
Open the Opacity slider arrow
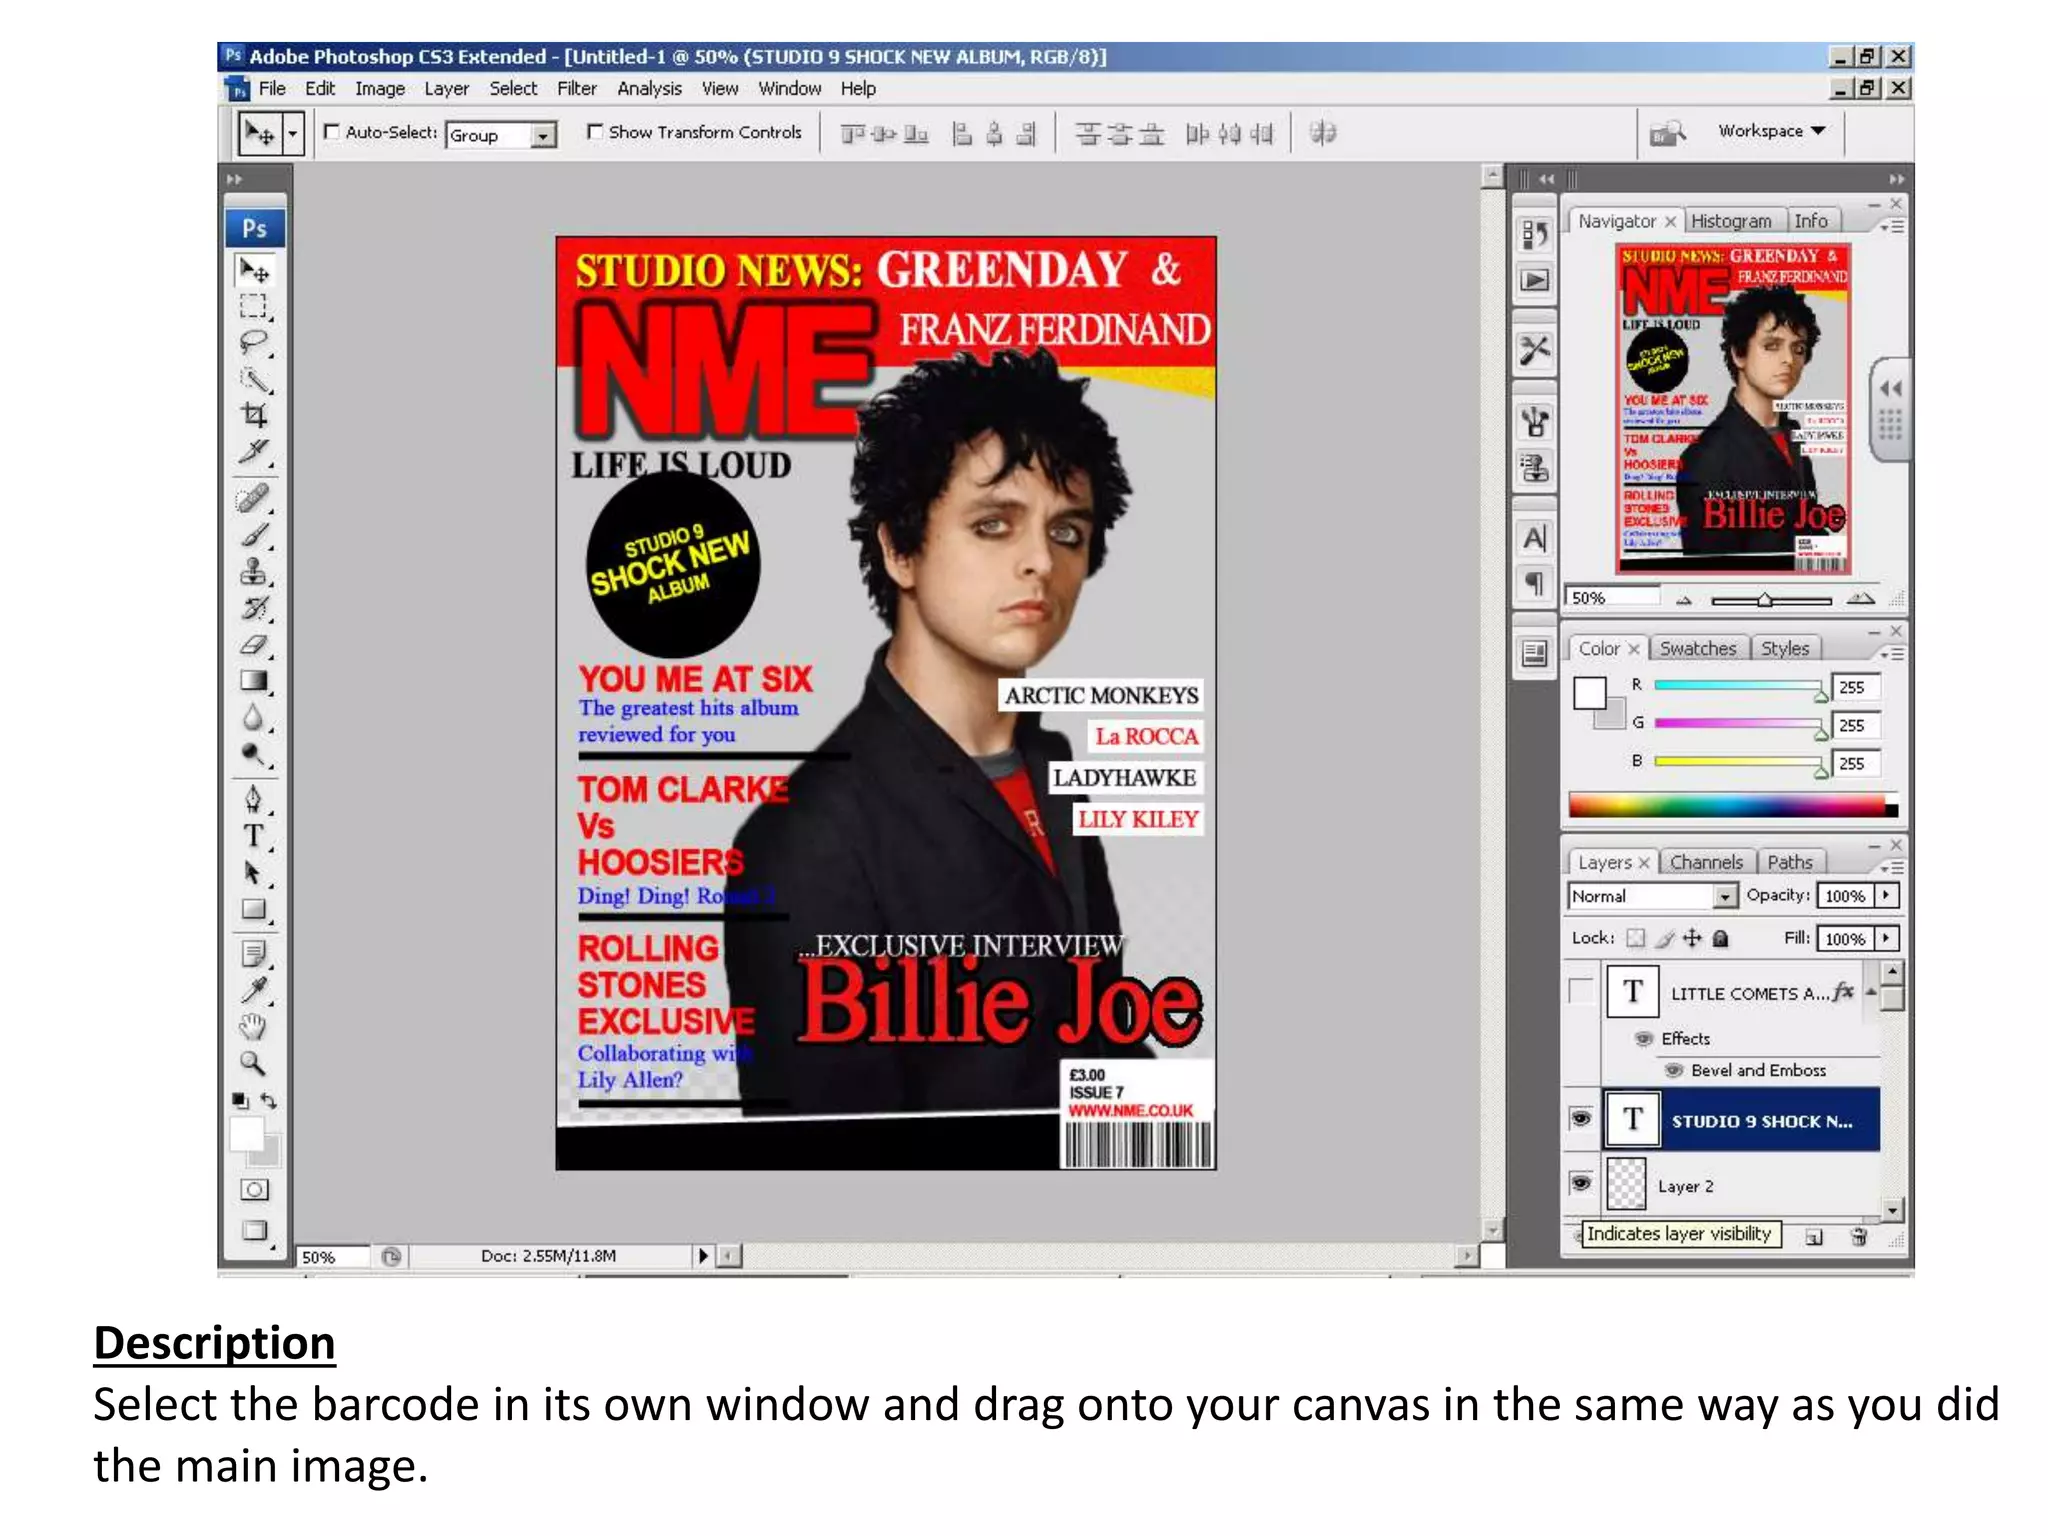[x=1886, y=896]
